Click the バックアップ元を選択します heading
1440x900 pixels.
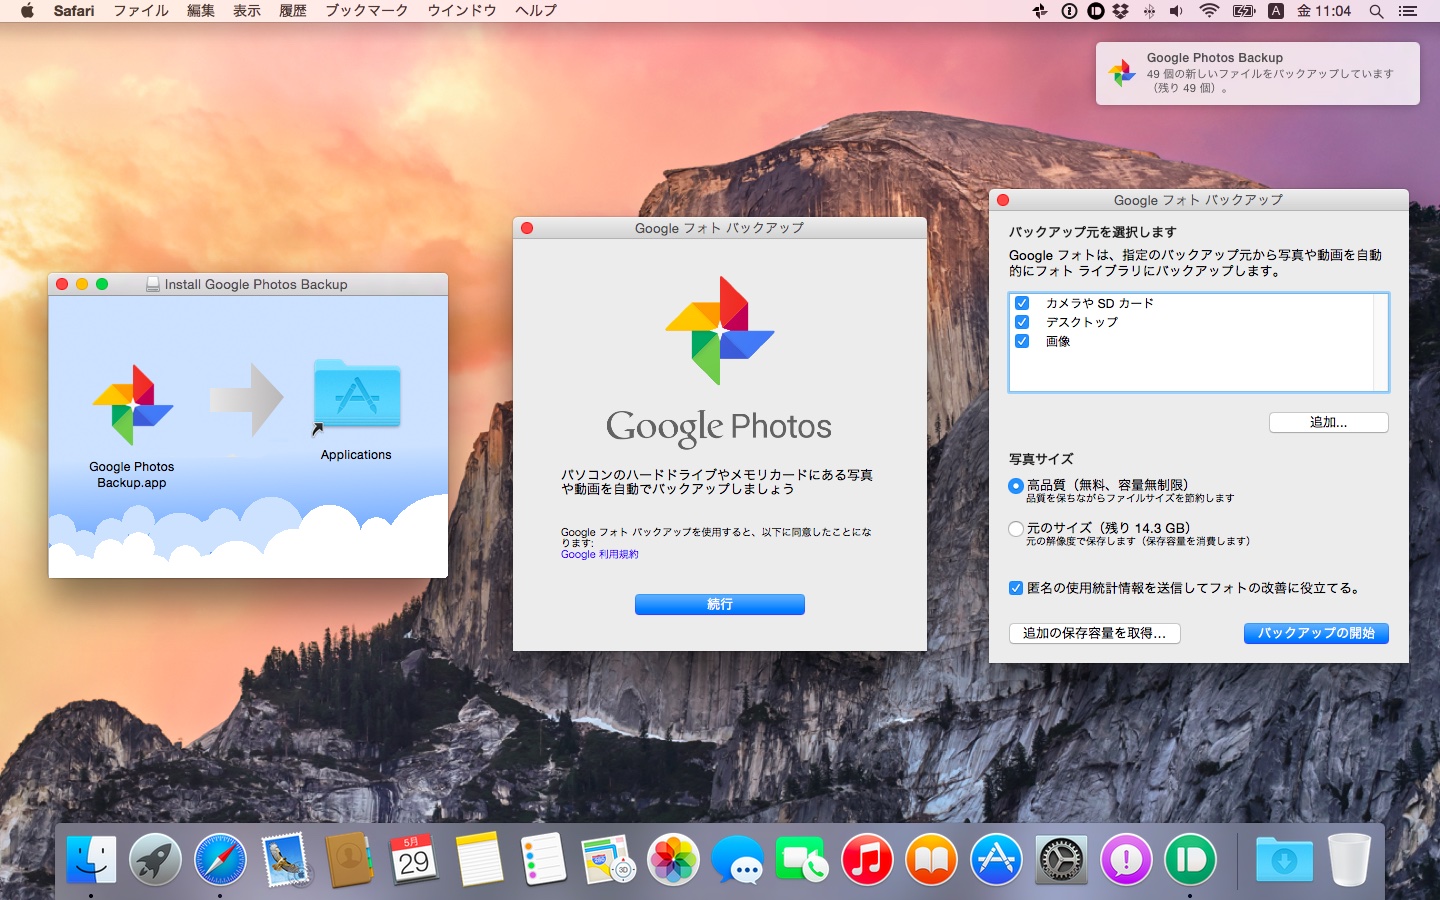click(1093, 232)
